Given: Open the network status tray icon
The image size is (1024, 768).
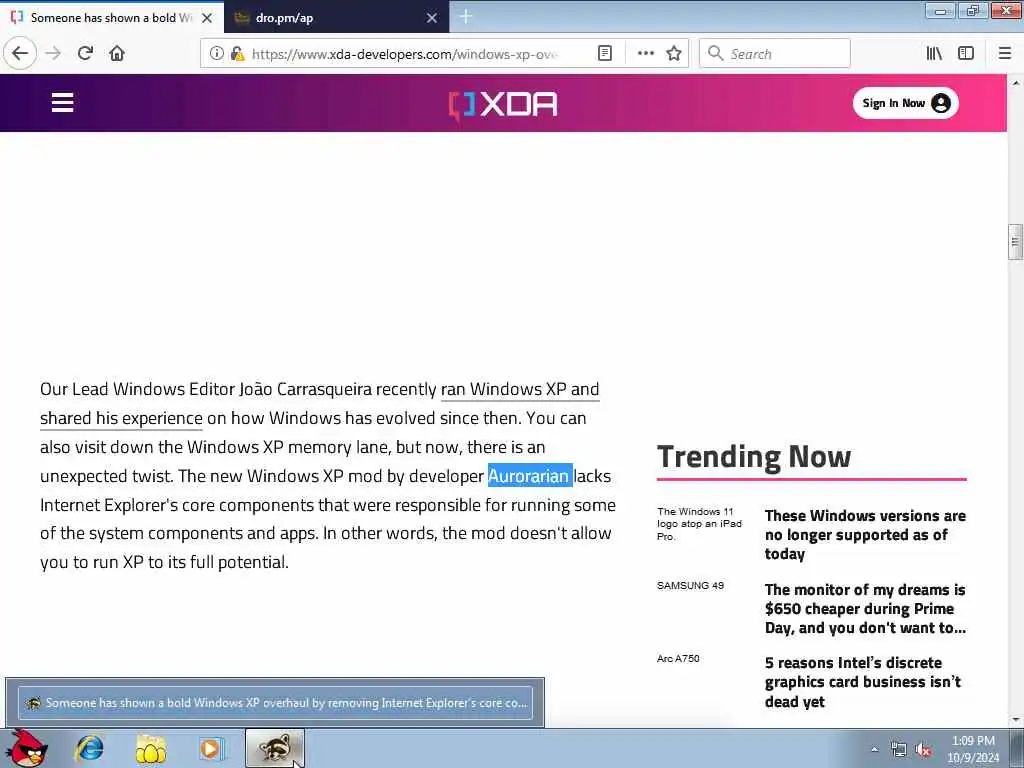Looking at the screenshot, I should tap(899, 750).
